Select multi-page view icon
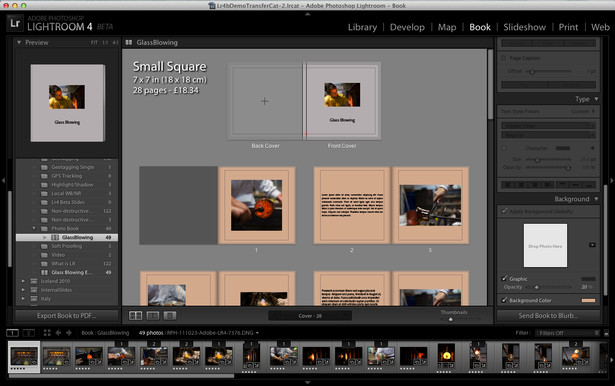This screenshot has width=615, height=386. [x=135, y=315]
